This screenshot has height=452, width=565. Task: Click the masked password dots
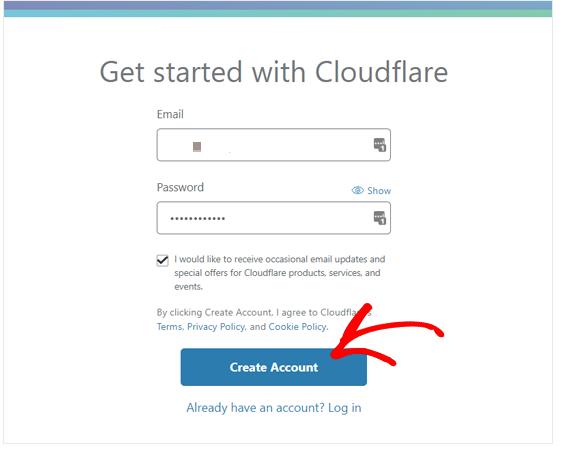click(x=197, y=218)
